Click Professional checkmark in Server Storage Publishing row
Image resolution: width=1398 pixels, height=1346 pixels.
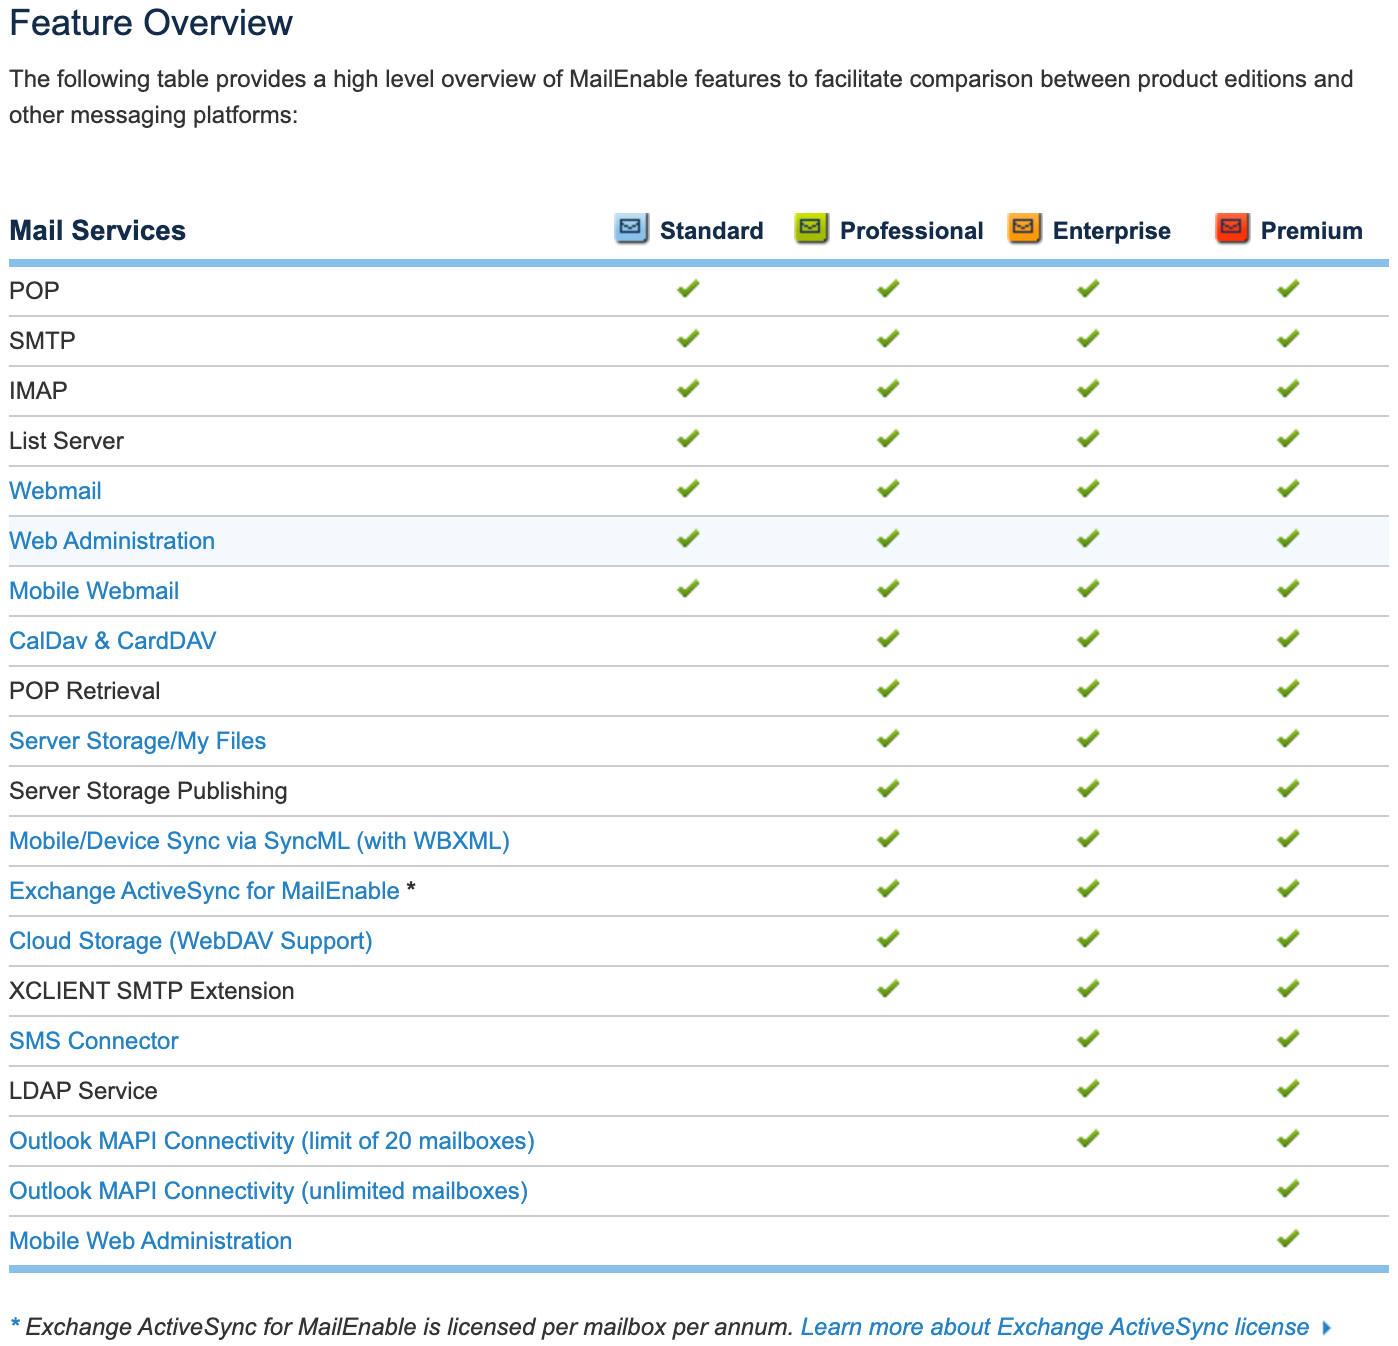[x=888, y=789]
